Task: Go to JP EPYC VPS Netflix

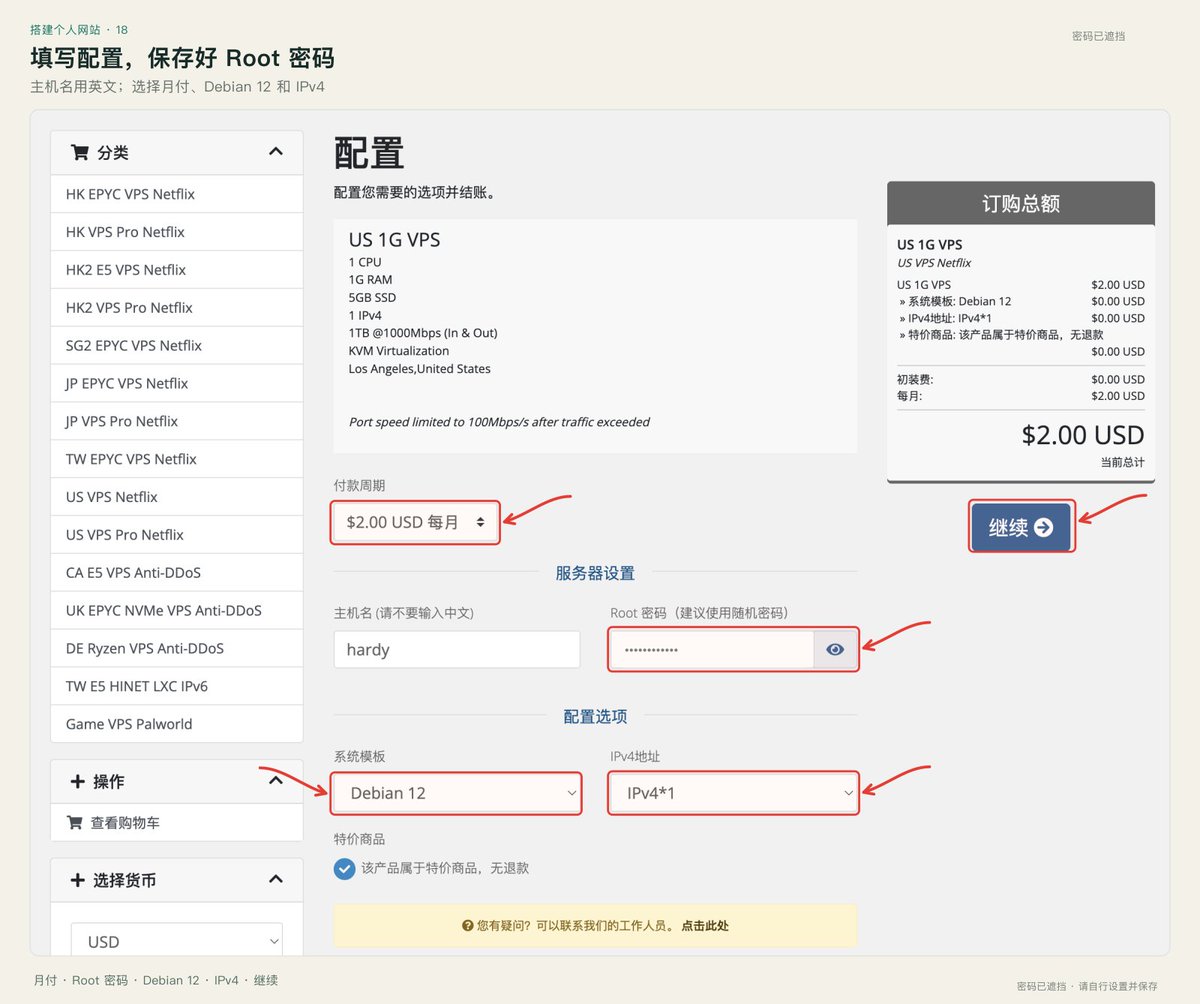Action: point(177,384)
